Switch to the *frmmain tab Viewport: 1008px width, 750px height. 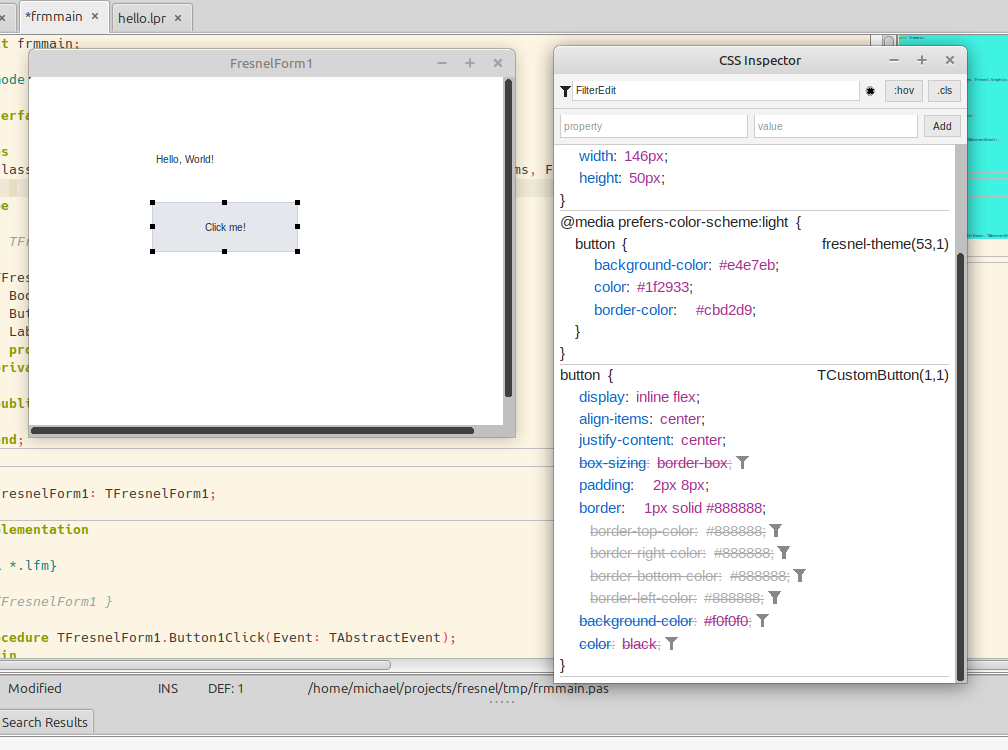pos(54,17)
